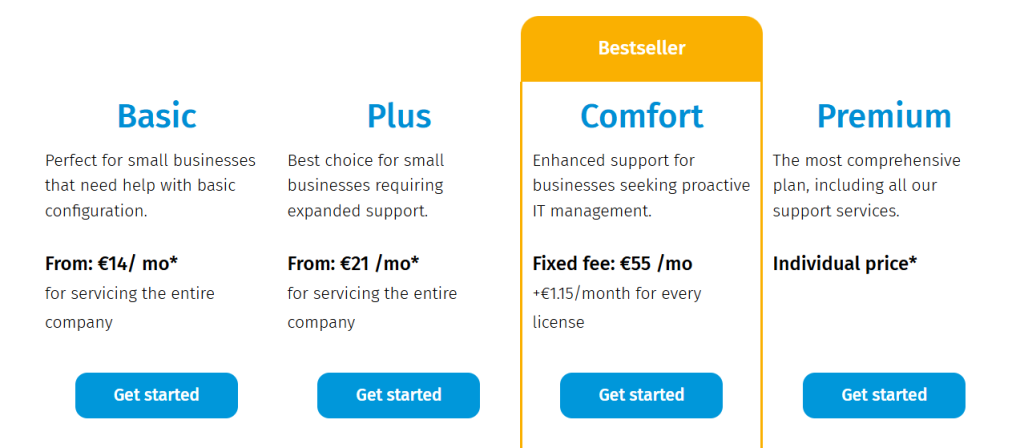Select the From: €21/mo price label

pos(353,264)
